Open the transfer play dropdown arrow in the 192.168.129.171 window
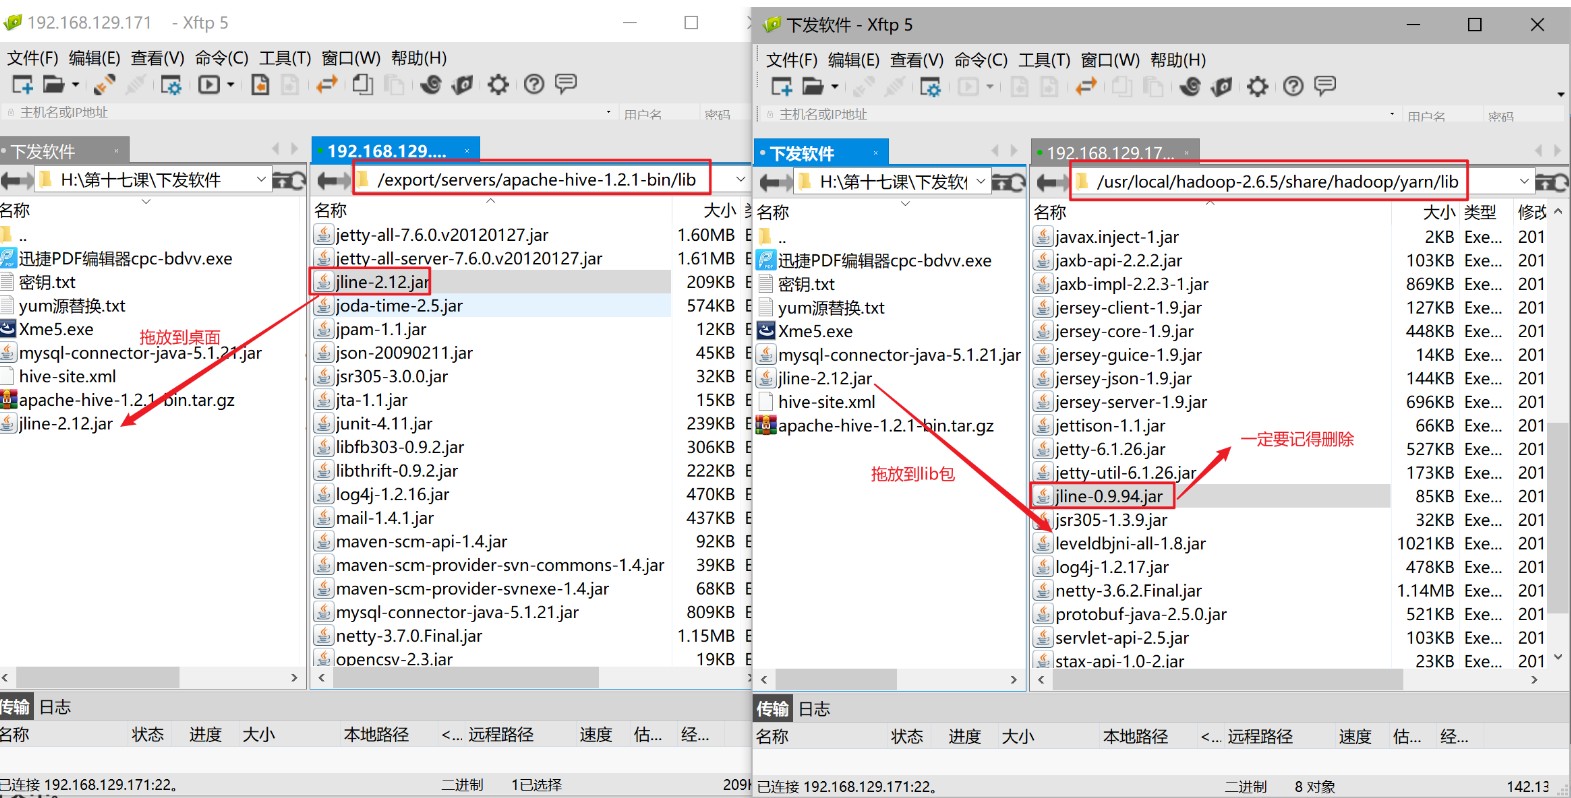 coord(230,85)
